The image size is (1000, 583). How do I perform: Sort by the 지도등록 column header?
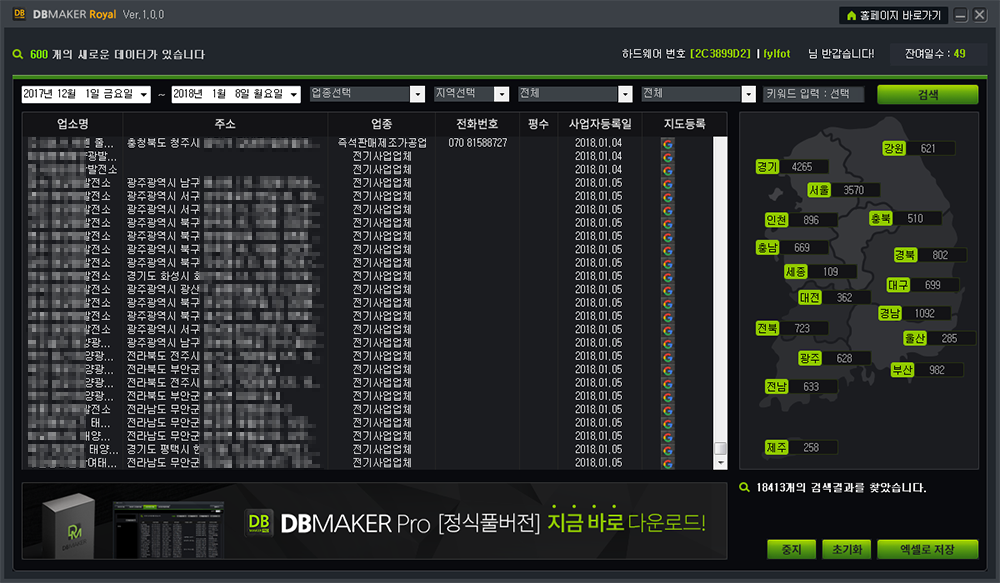[x=684, y=124]
